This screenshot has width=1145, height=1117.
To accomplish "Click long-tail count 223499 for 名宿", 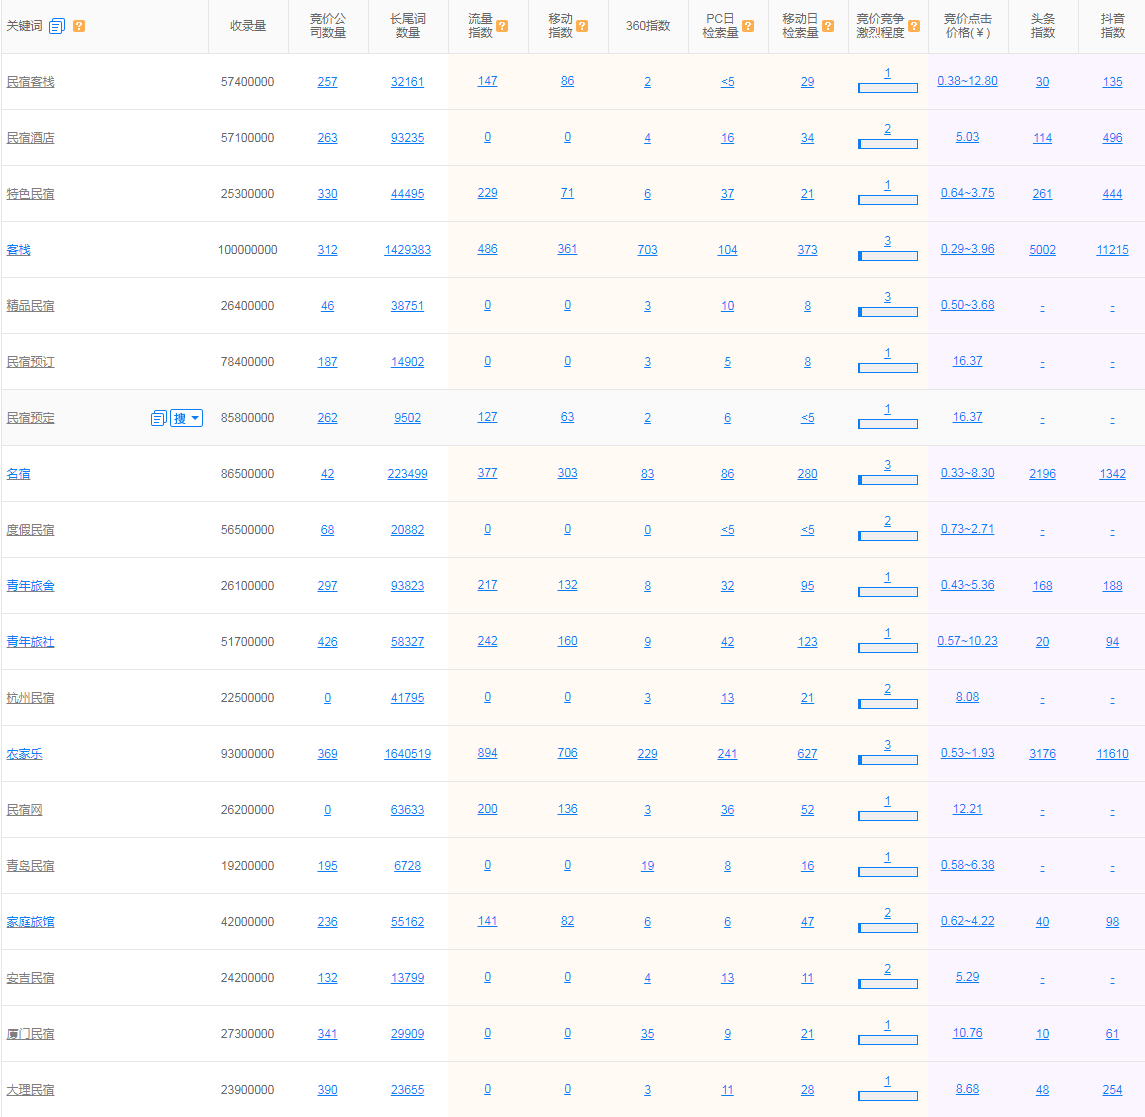I will tap(407, 474).
